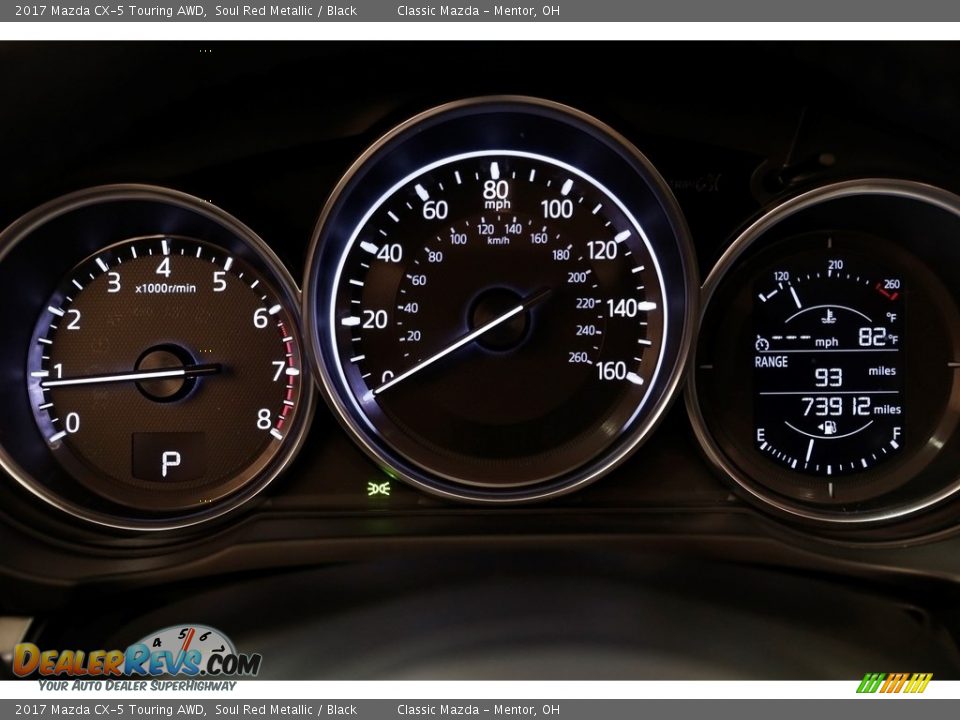Click the coolant temperature icon

click(x=829, y=317)
